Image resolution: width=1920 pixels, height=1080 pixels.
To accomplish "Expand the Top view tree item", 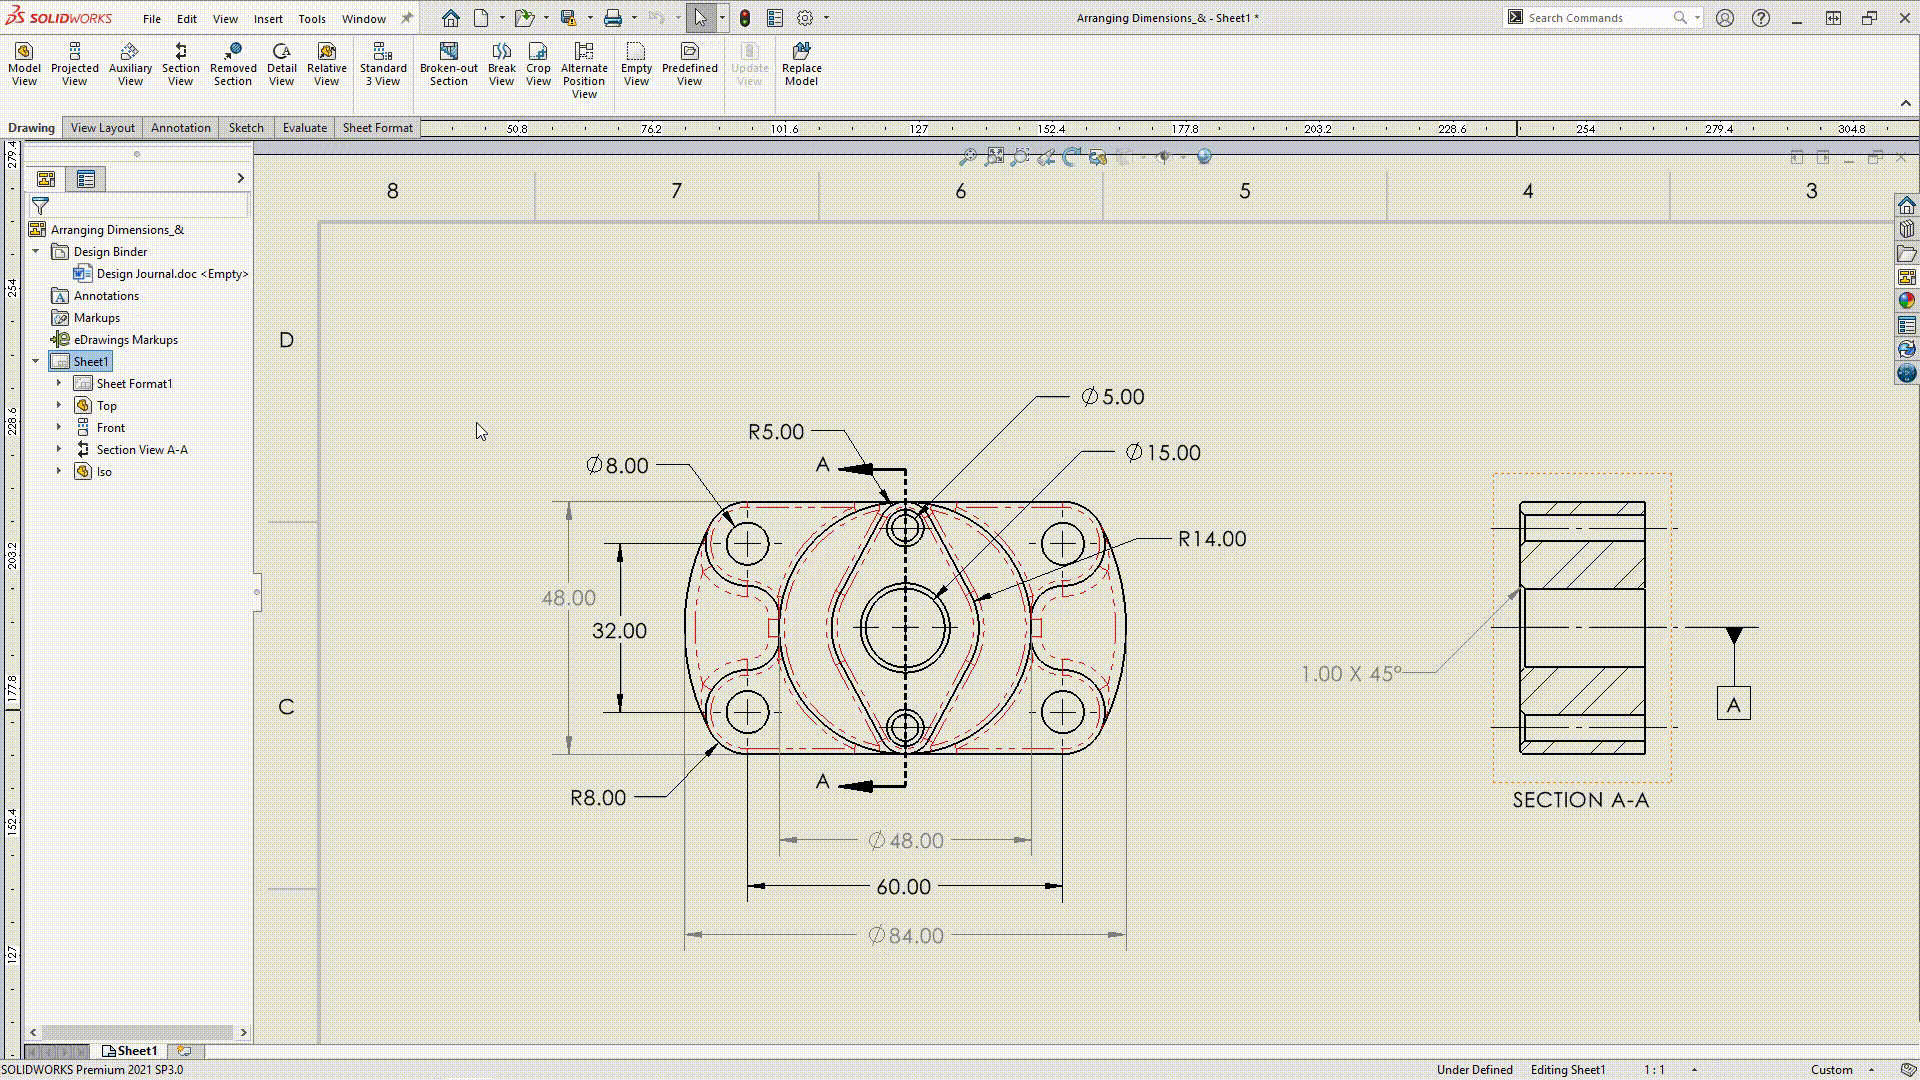I will point(58,405).
